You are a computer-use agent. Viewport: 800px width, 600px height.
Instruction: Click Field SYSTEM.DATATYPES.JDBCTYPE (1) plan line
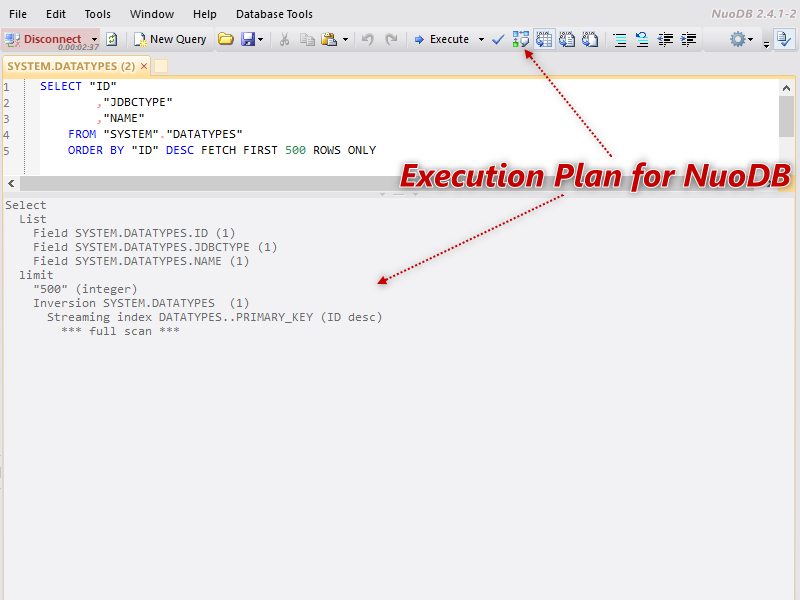(155, 247)
